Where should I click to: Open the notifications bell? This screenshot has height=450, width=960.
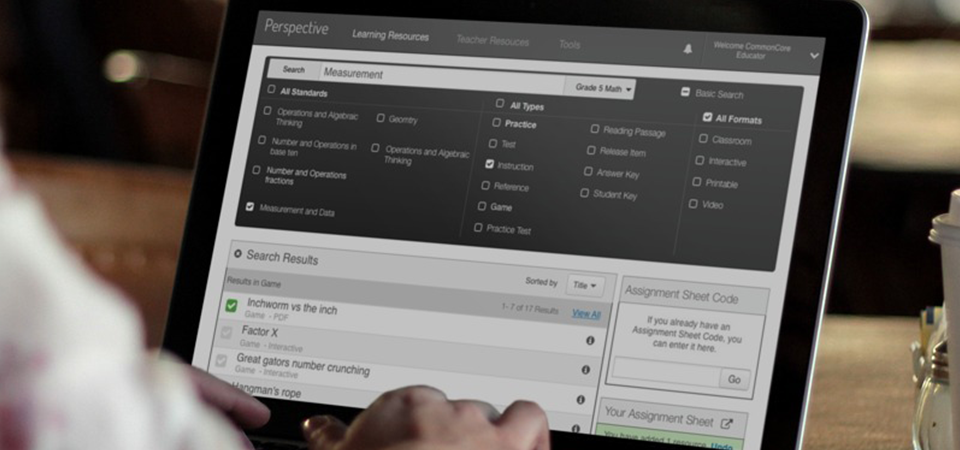[688, 50]
